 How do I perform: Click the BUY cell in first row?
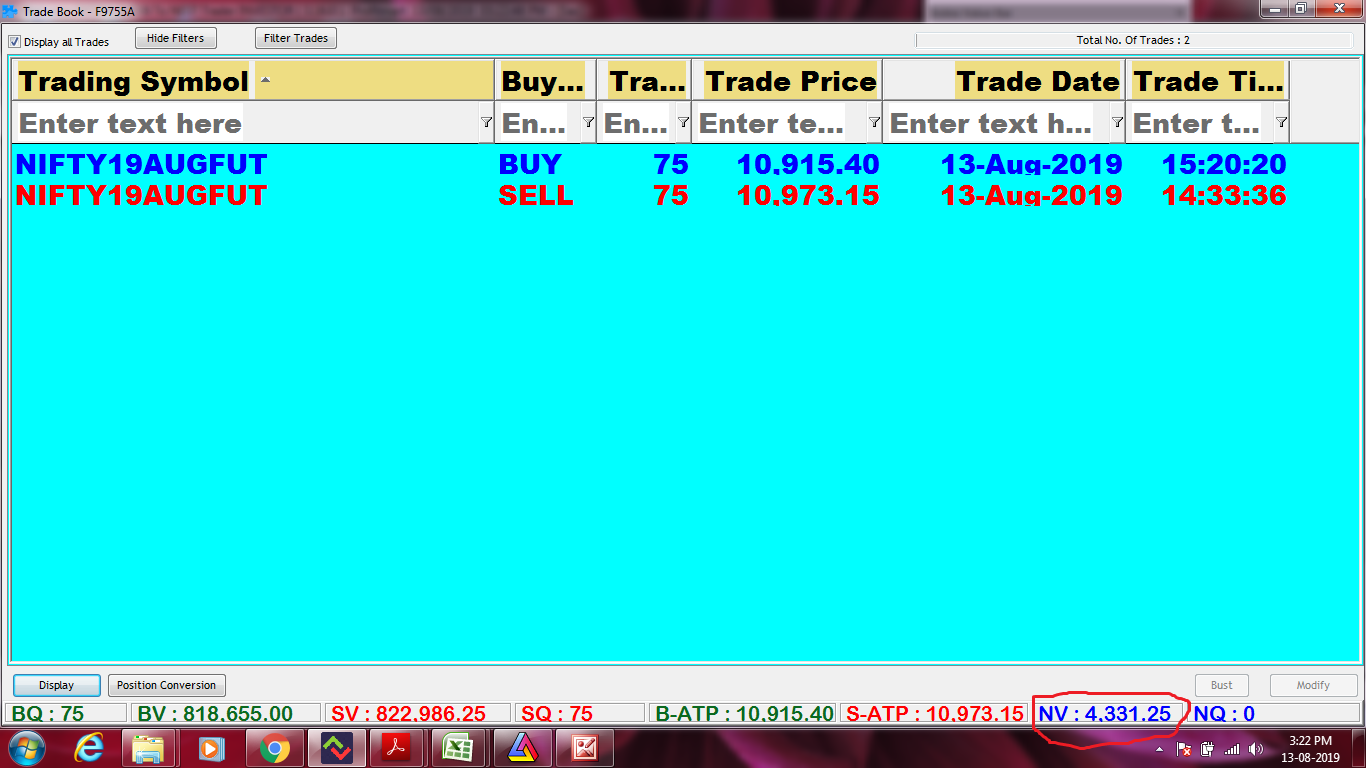(x=530, y=164)
